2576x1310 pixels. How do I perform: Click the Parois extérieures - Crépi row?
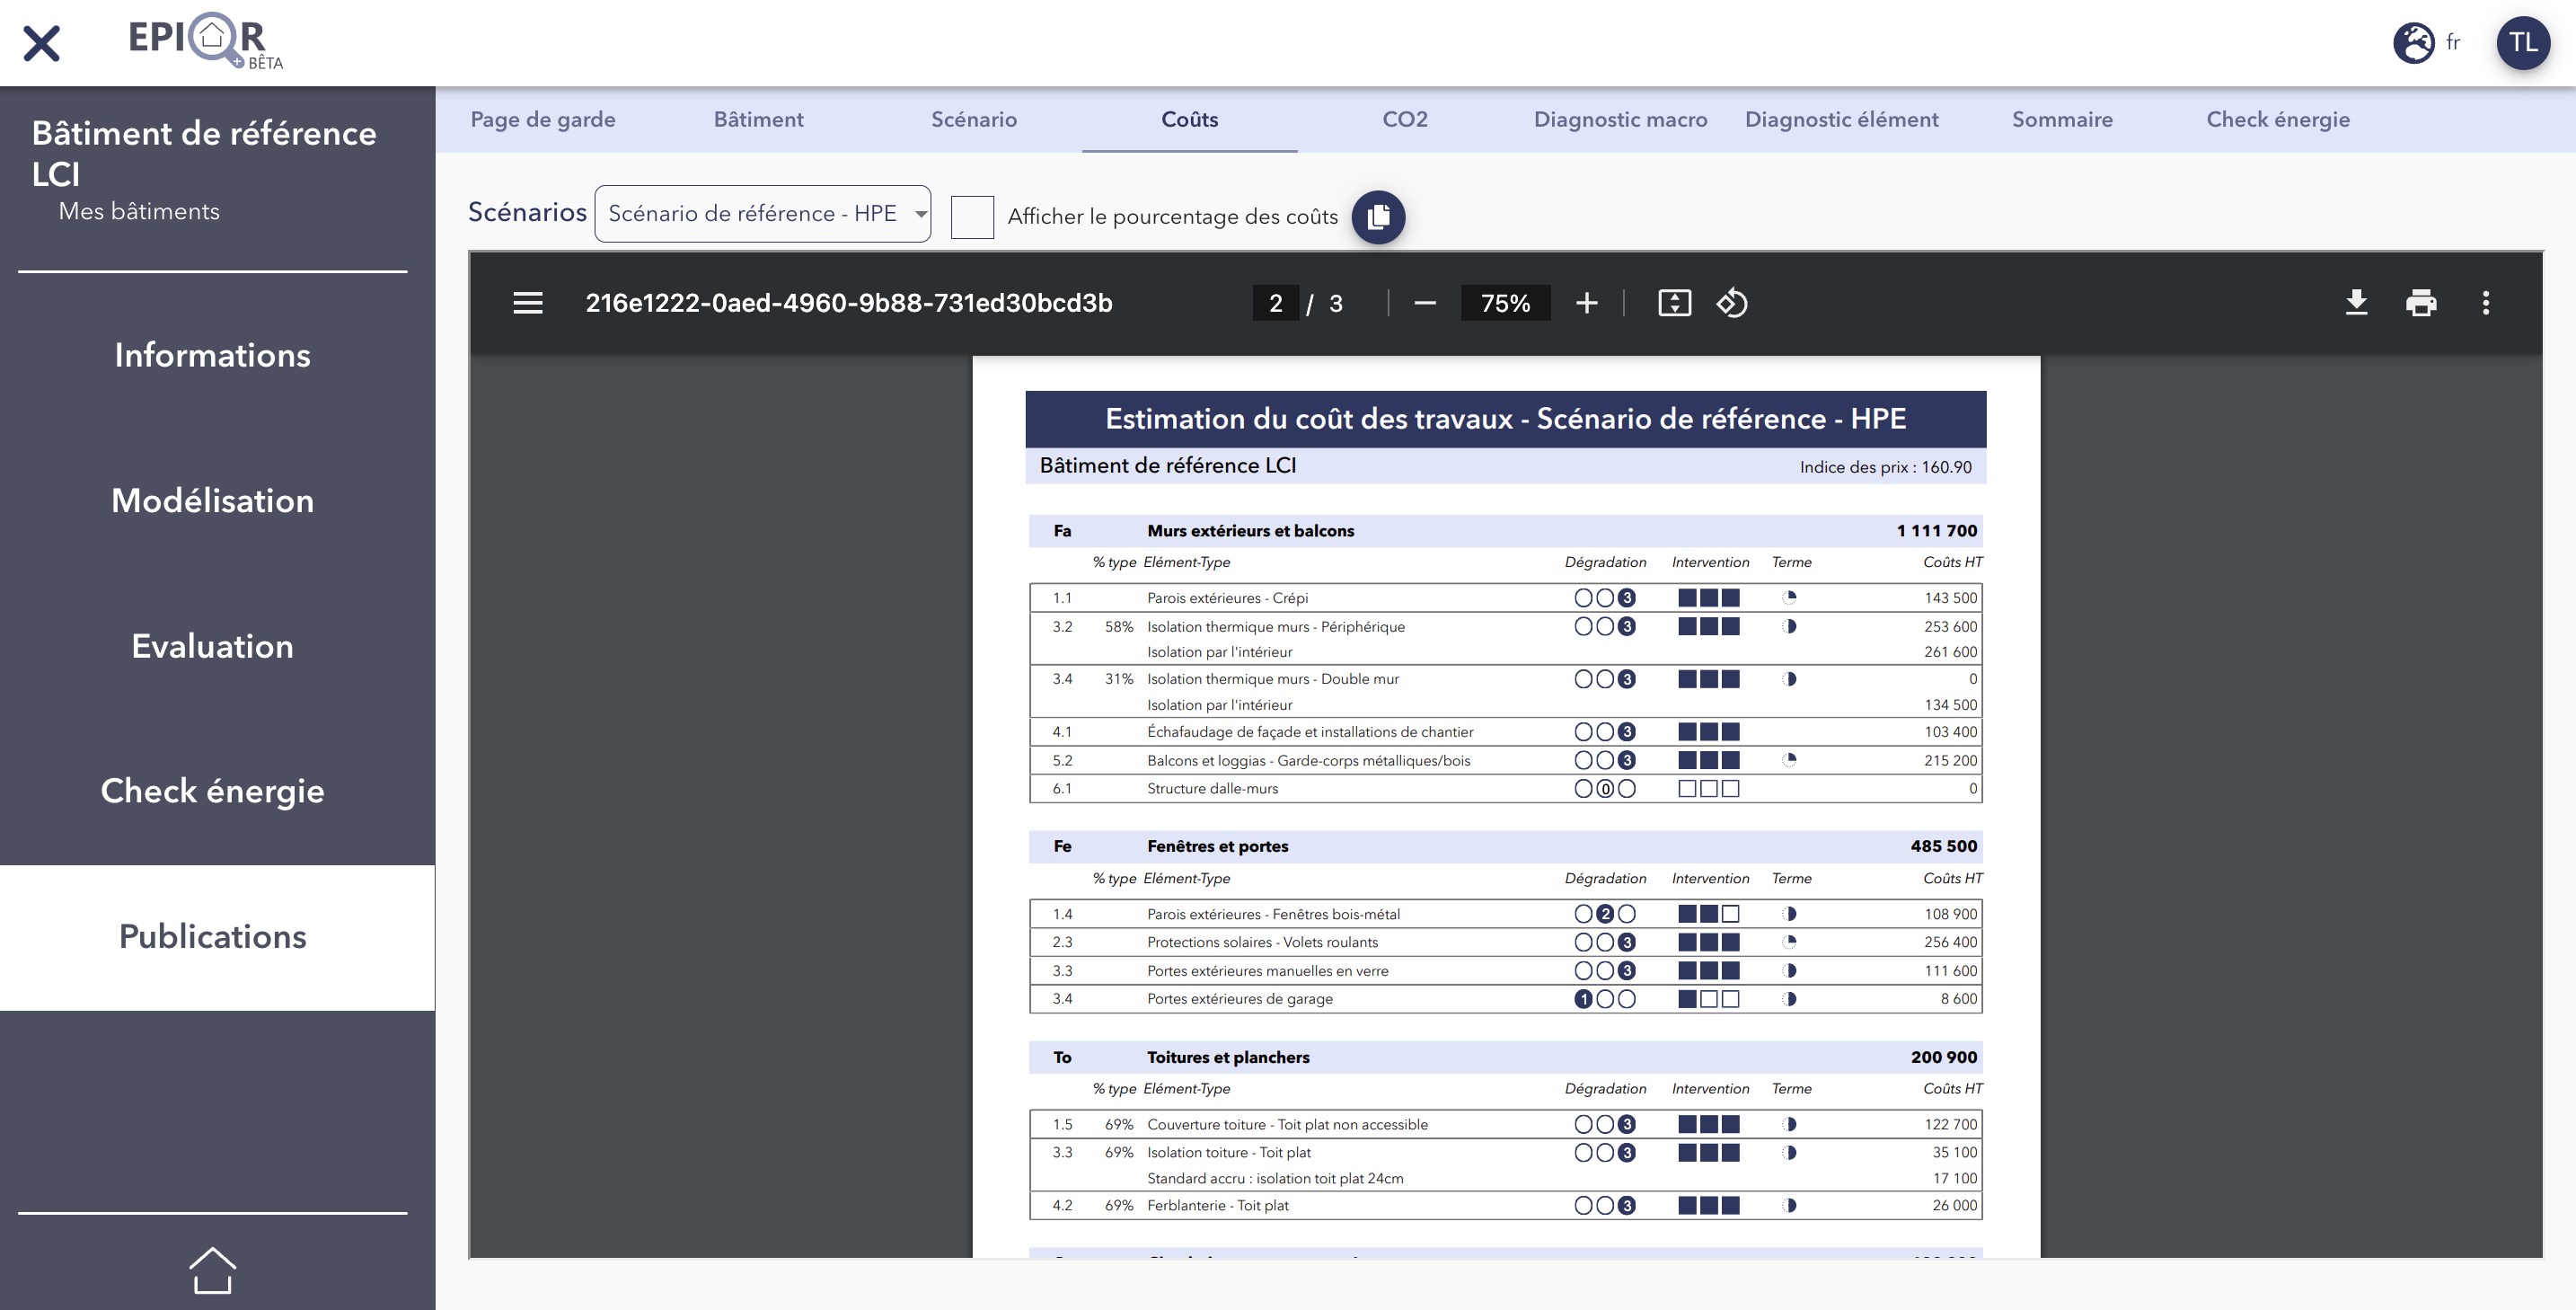coord(1505,598)
